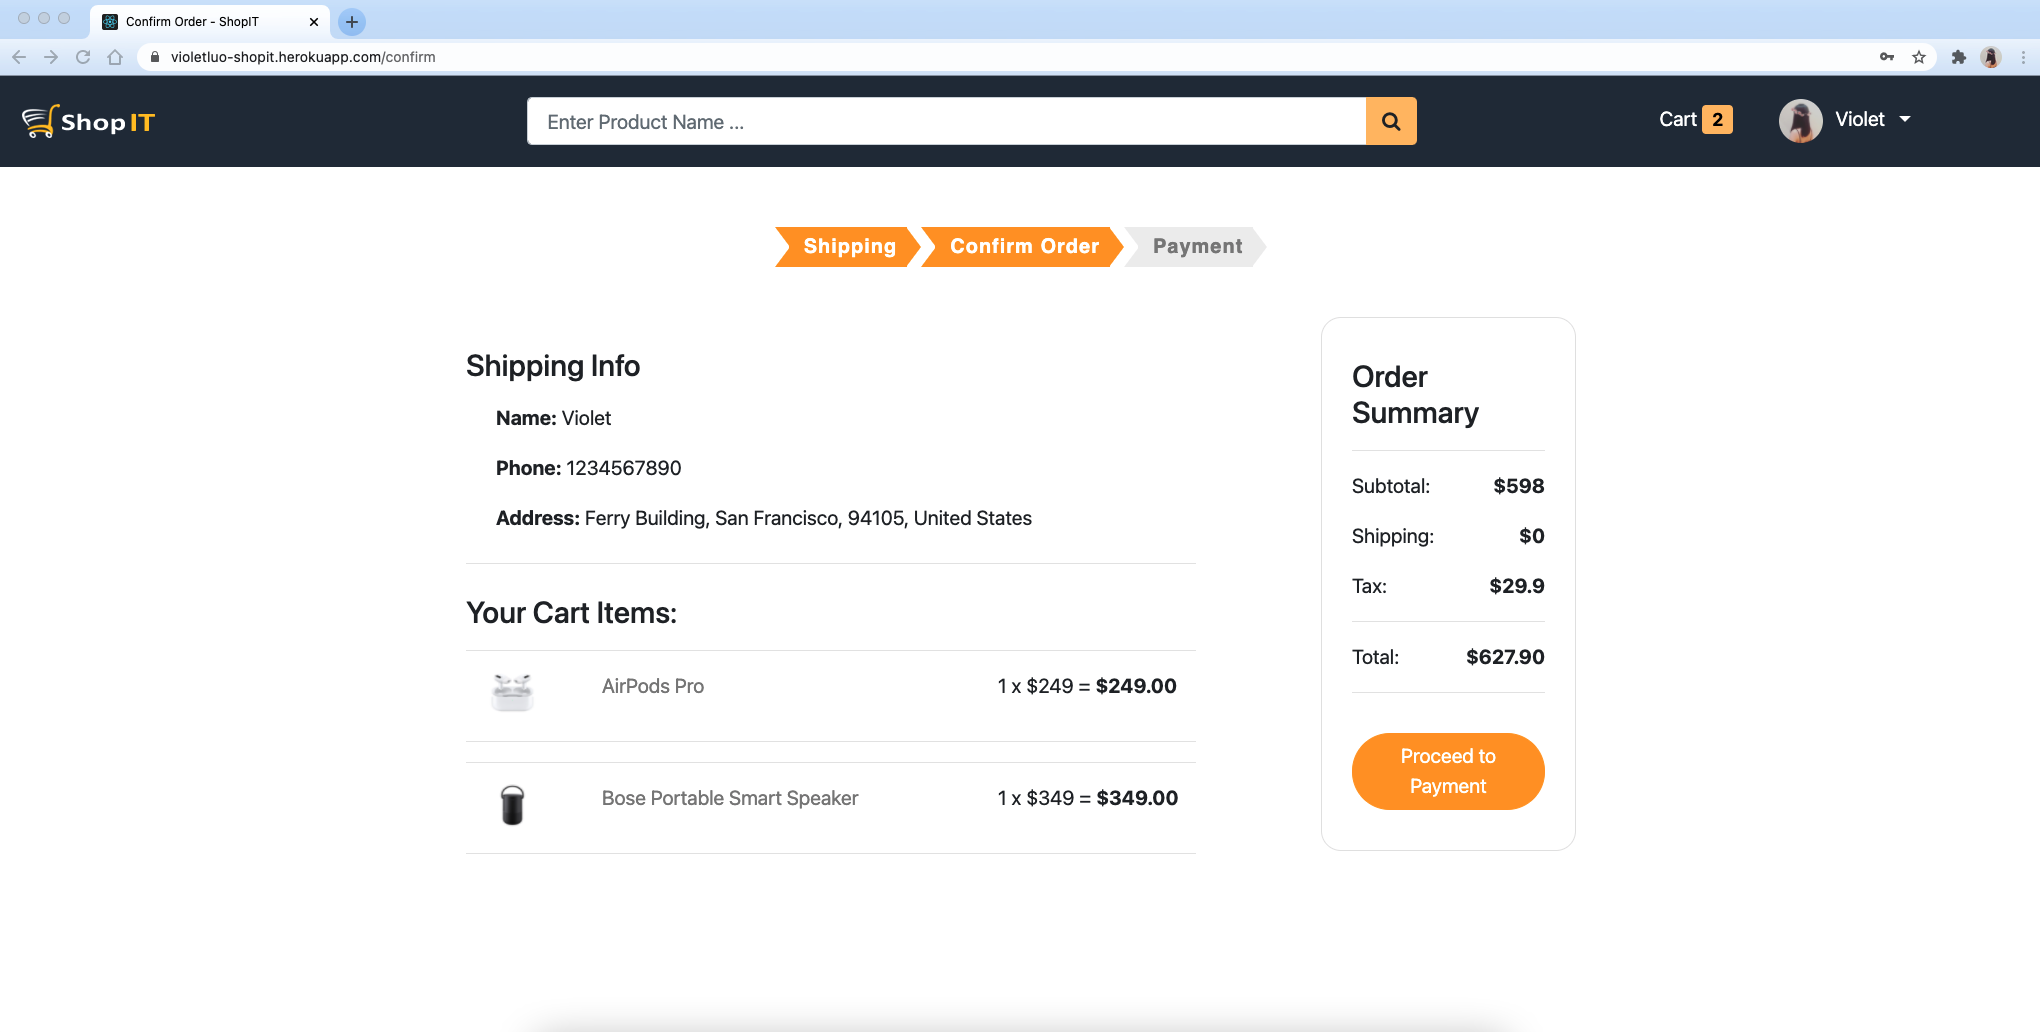The height and width of the screenshot is (1032, 2040).
Task: Select the Confirm Order step
Action: point(1023,246)
